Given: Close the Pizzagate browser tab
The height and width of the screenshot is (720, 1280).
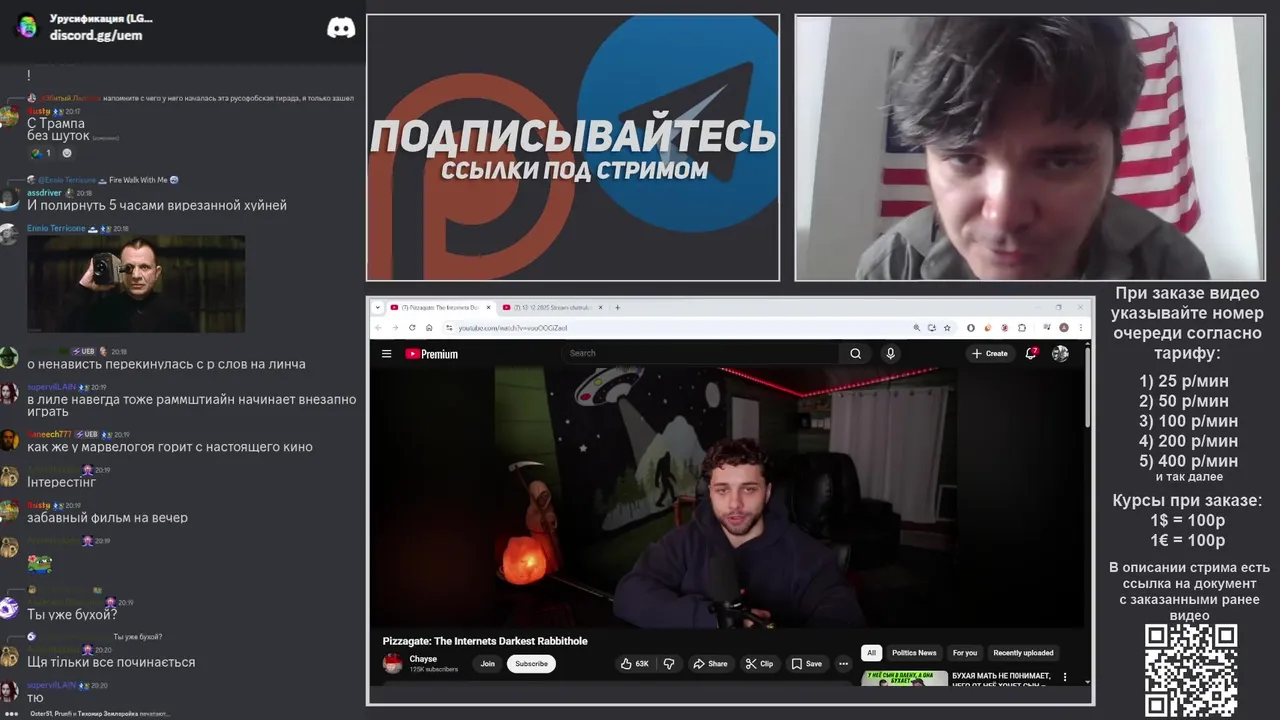Looking at the screenshot, I should click(489, 307).
